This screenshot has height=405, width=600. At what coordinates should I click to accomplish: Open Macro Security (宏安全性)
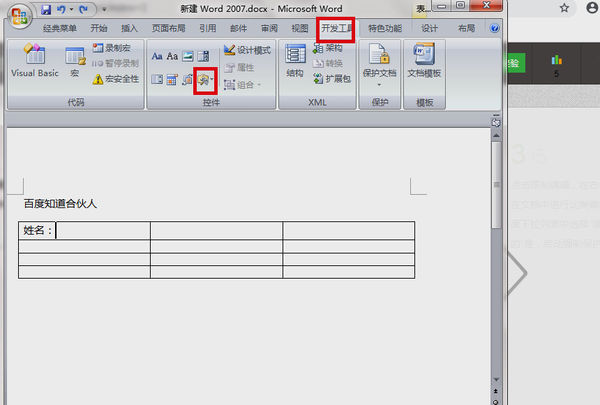pos(116,79)
